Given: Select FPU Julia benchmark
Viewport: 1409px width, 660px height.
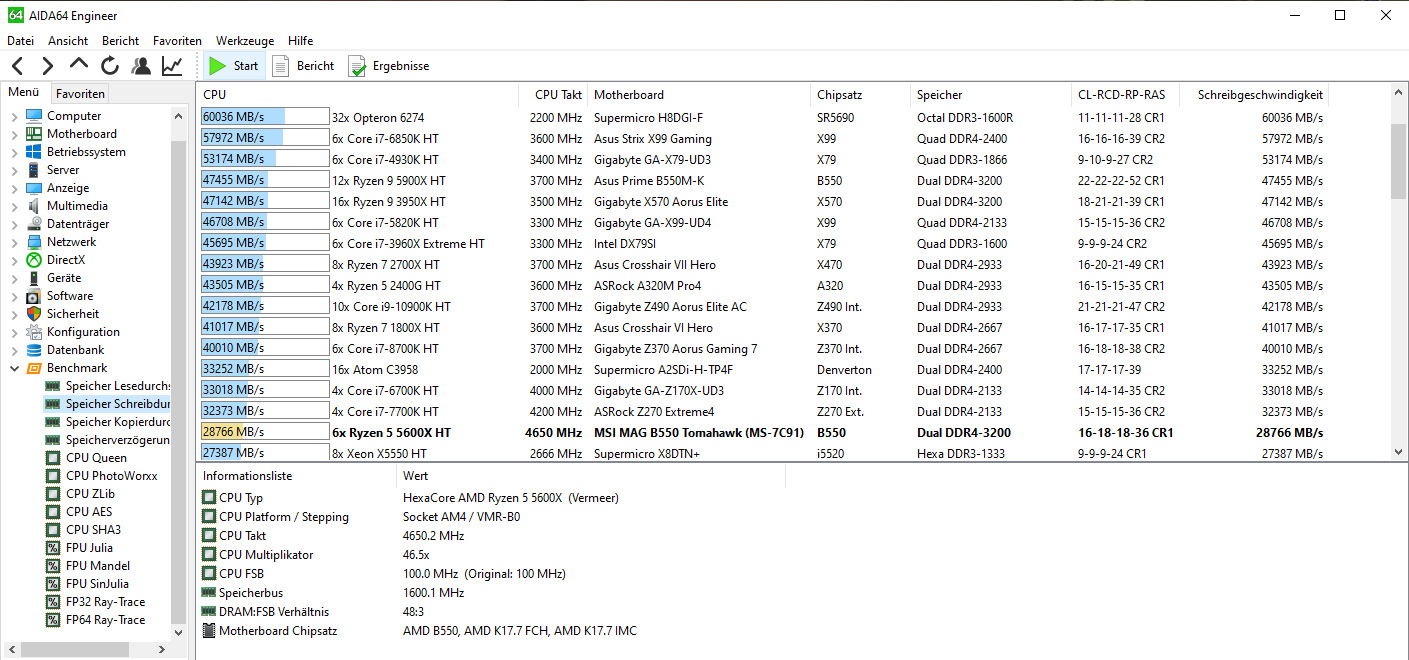Looking at the screenshot, I should click(x=89, y=548).
